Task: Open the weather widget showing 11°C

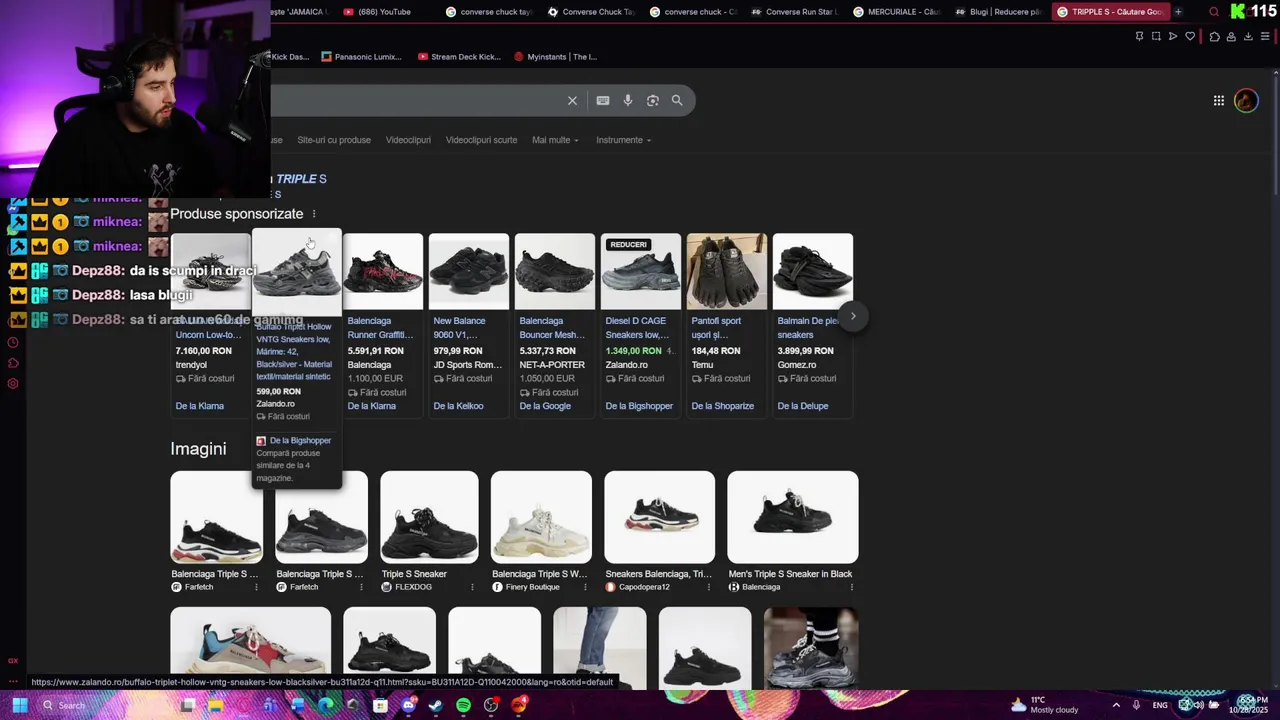Action: (1045, 705)
